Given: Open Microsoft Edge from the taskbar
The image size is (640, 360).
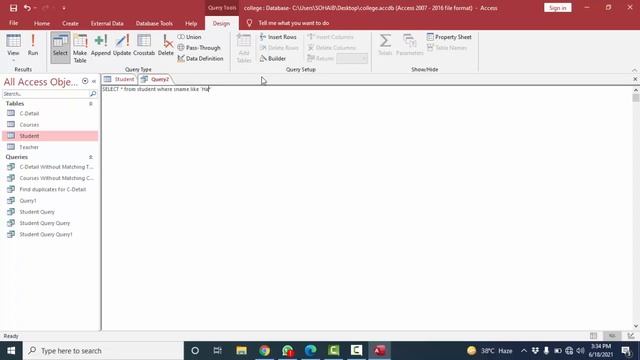Looking at the screenshot, I should 311,351.
